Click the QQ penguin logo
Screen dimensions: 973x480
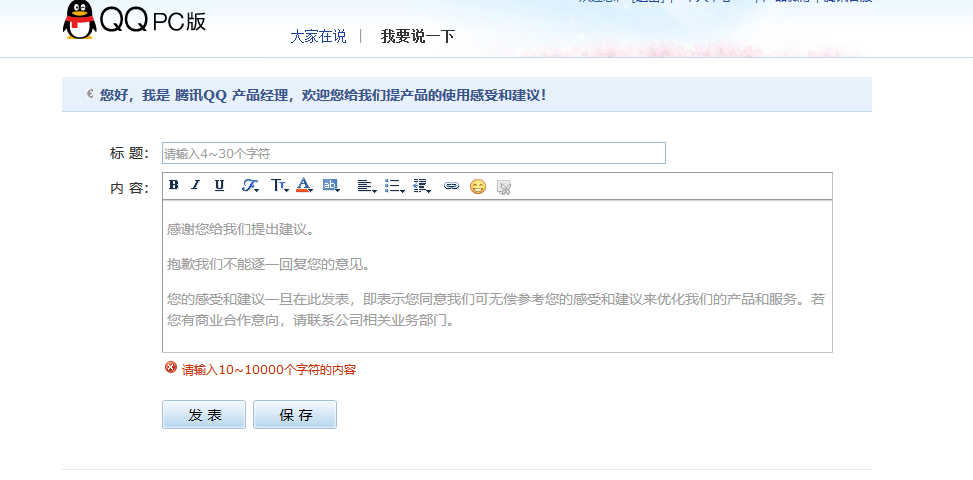coord(78,20)
